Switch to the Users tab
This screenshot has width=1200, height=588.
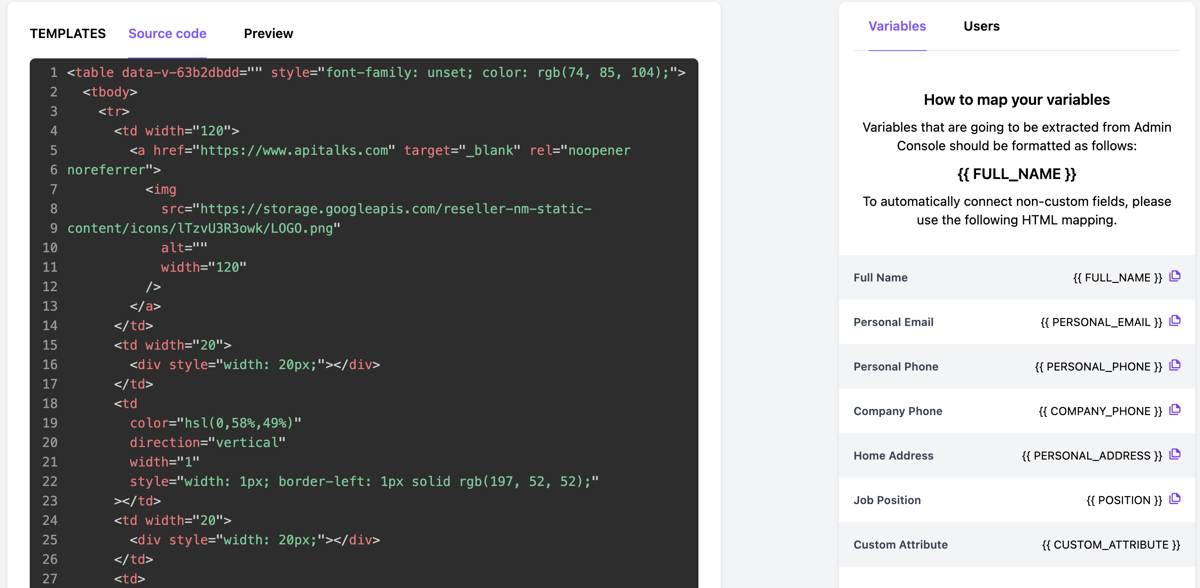pyautogui.click(x=981, y=26)
